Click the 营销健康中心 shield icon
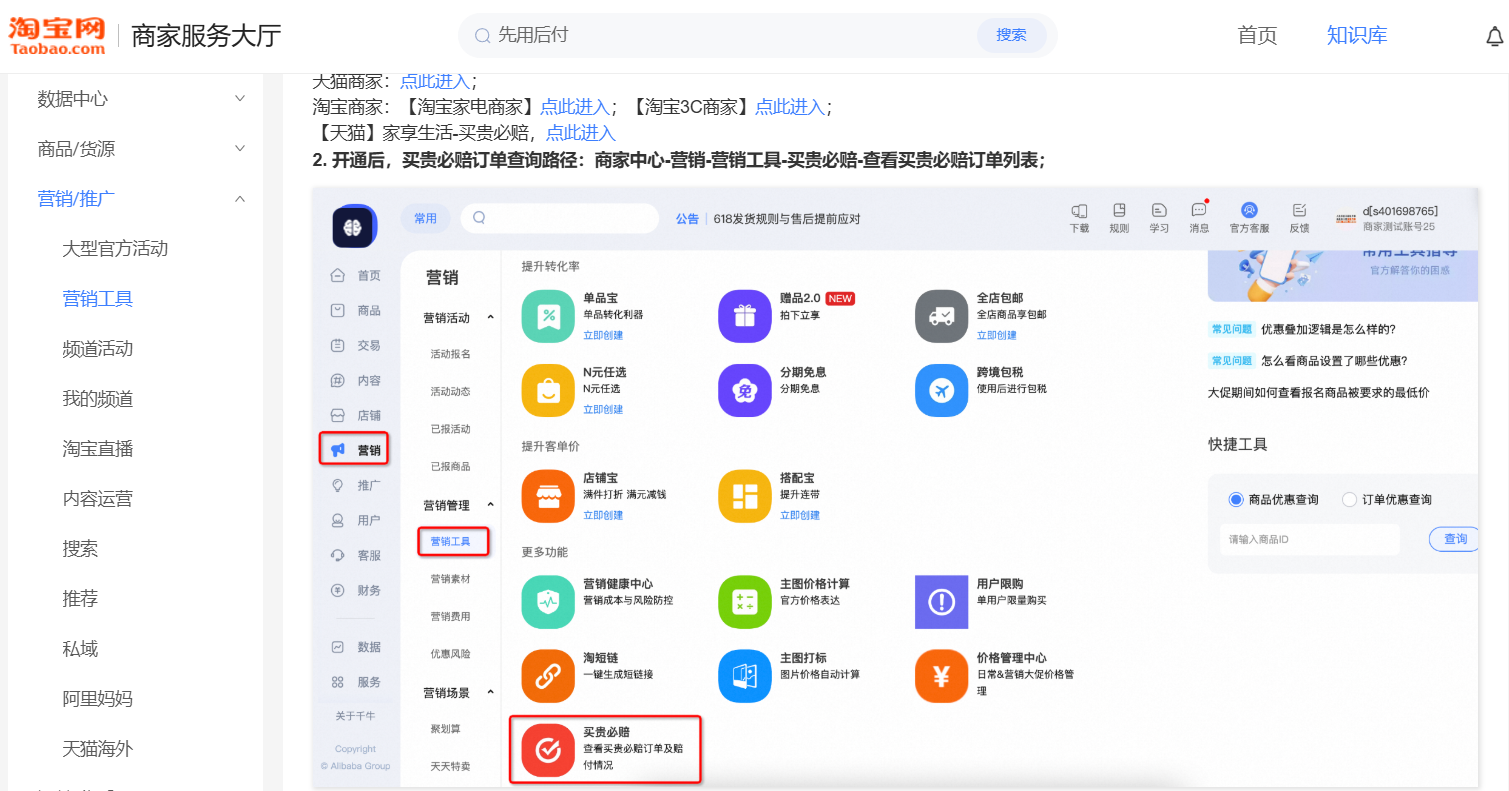The height and width of the screenshot is (791, 1509). (x=548, y=602)
